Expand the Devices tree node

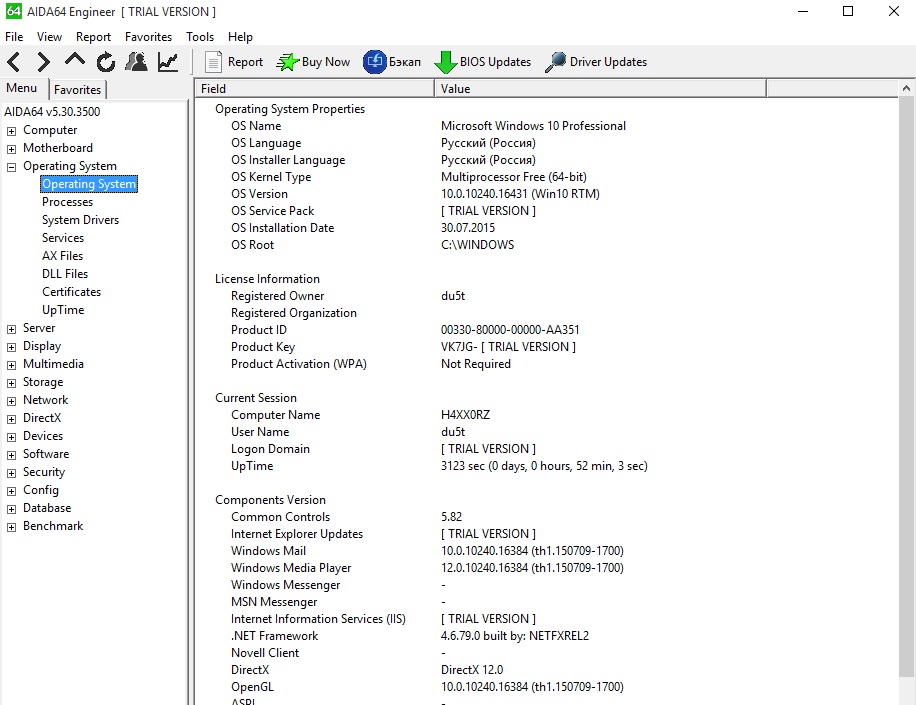tap(11, 437)
